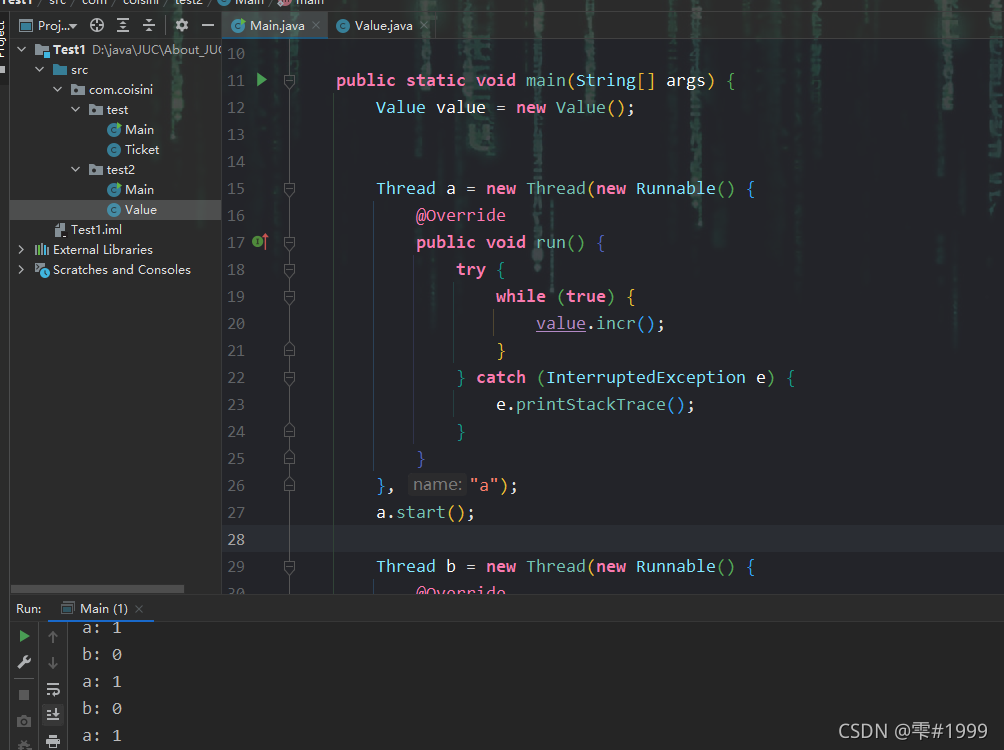Click the print icon in Run console
The height and width of the screenshot is (750, 1004).
click(x=53, y=741)
